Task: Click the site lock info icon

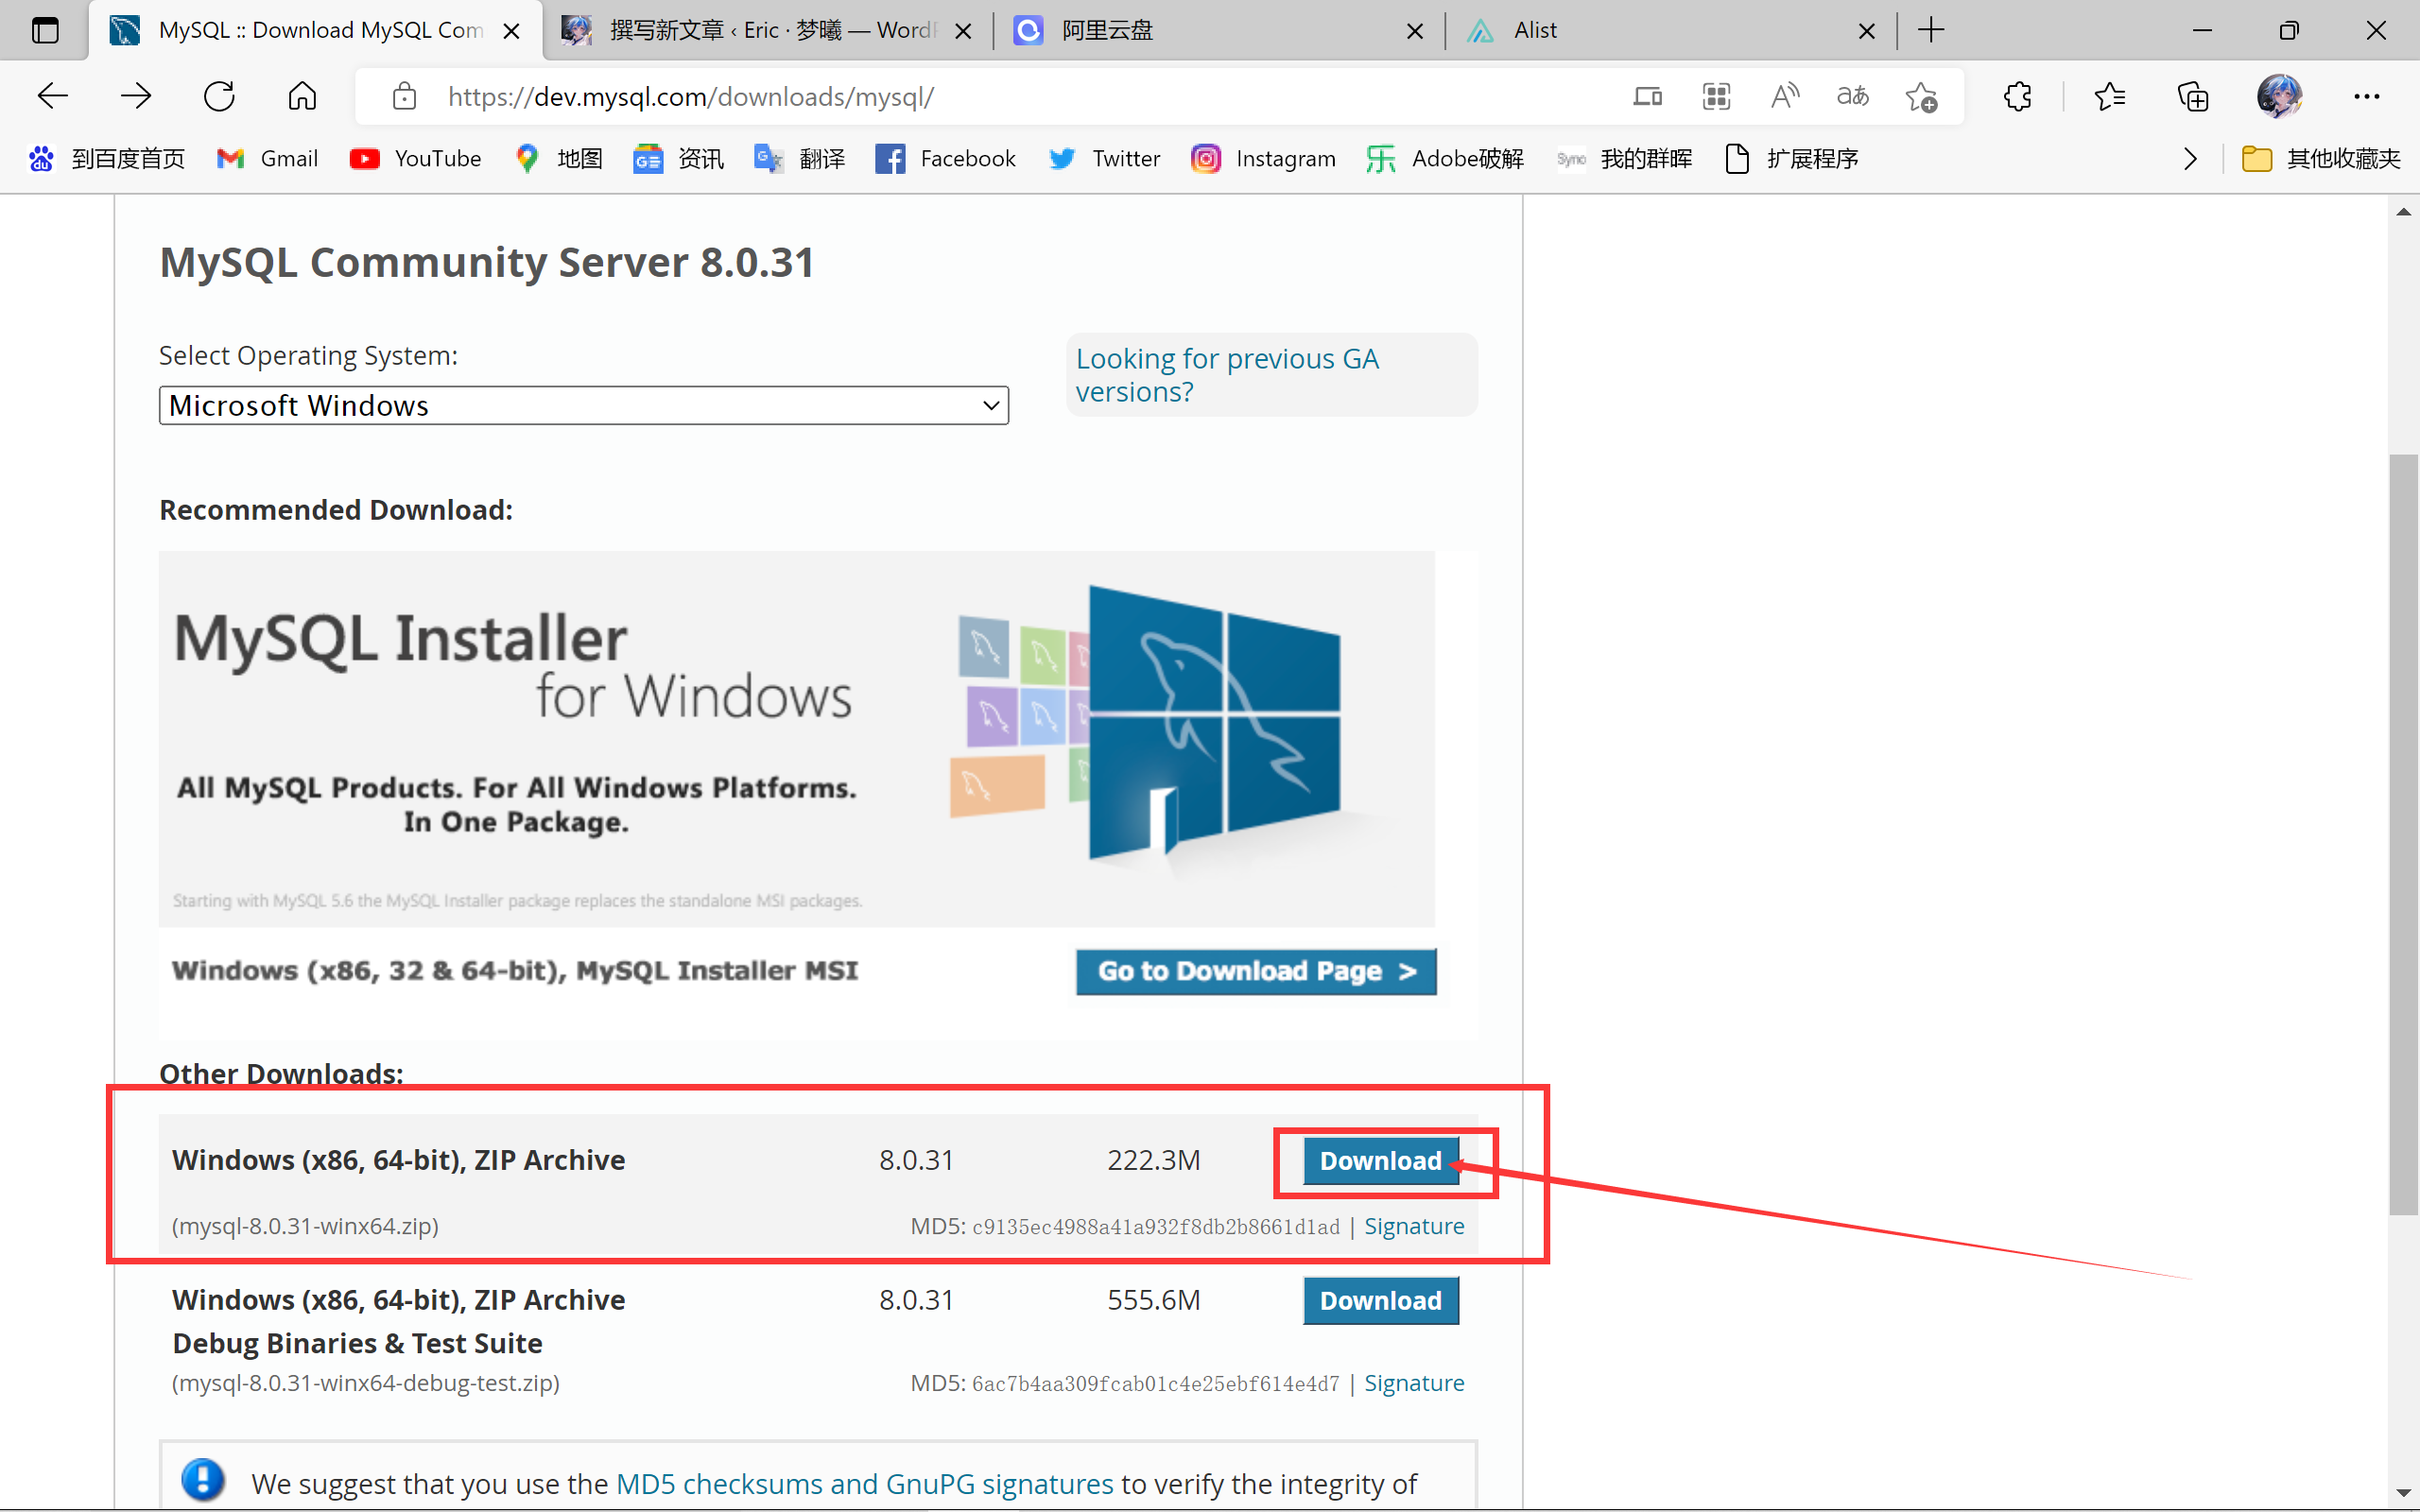Action: pyautogui.click(x=404, y=96)
